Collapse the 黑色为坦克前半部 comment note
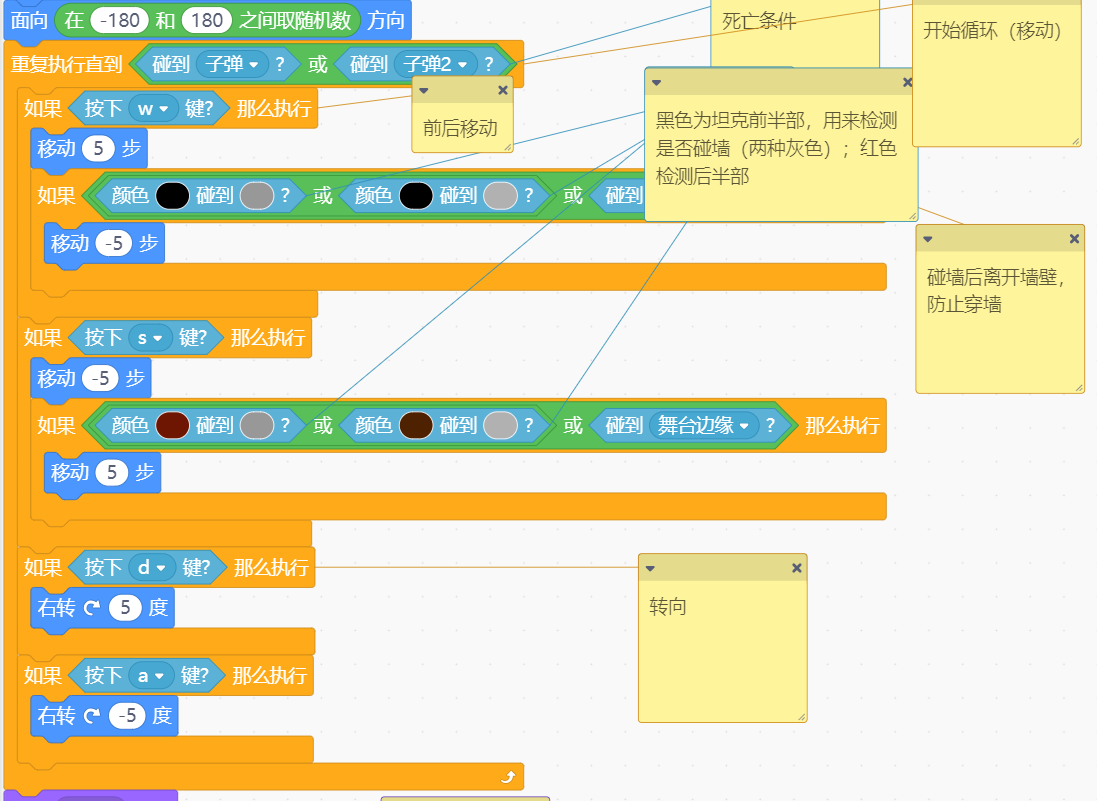 [x=656, y=83]
